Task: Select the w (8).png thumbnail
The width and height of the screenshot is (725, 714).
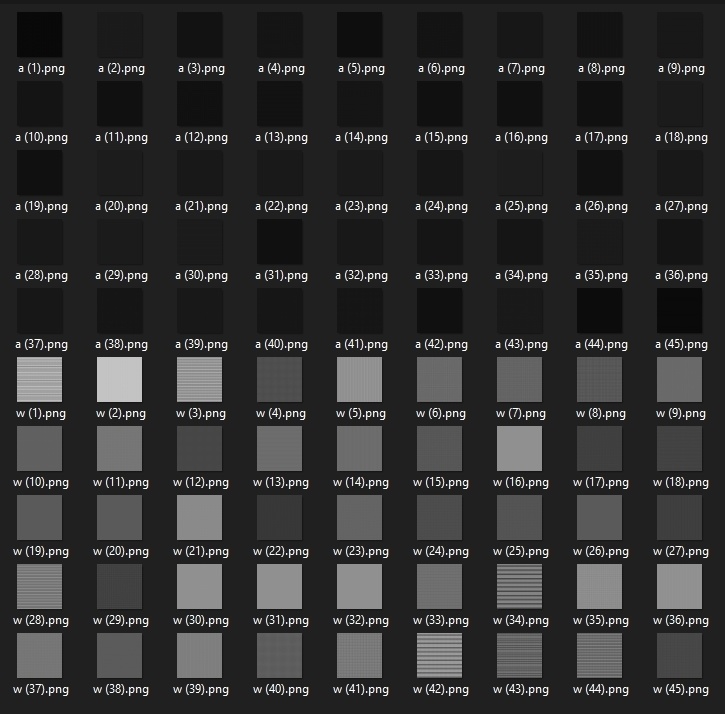Action: coord(599,379)
